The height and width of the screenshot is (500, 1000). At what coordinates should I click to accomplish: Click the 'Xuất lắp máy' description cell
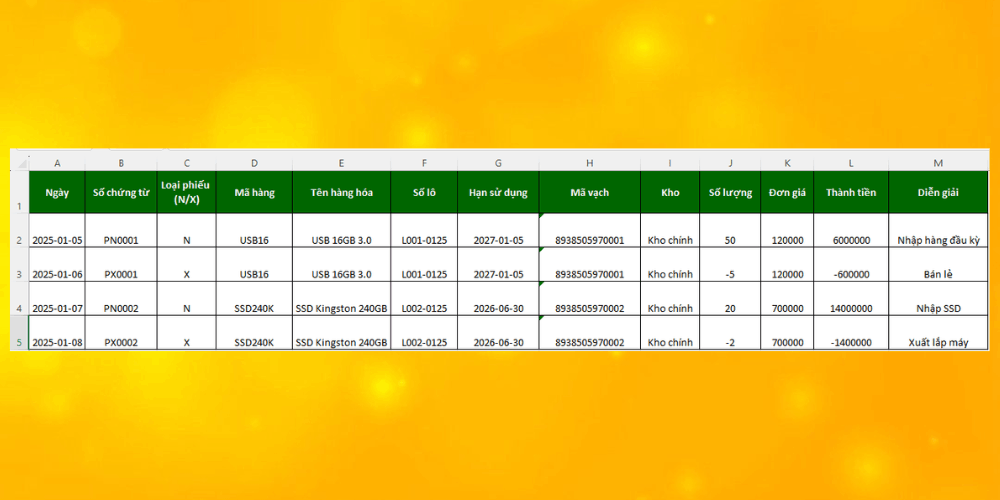pyautogui.click(x=938, y=332)
